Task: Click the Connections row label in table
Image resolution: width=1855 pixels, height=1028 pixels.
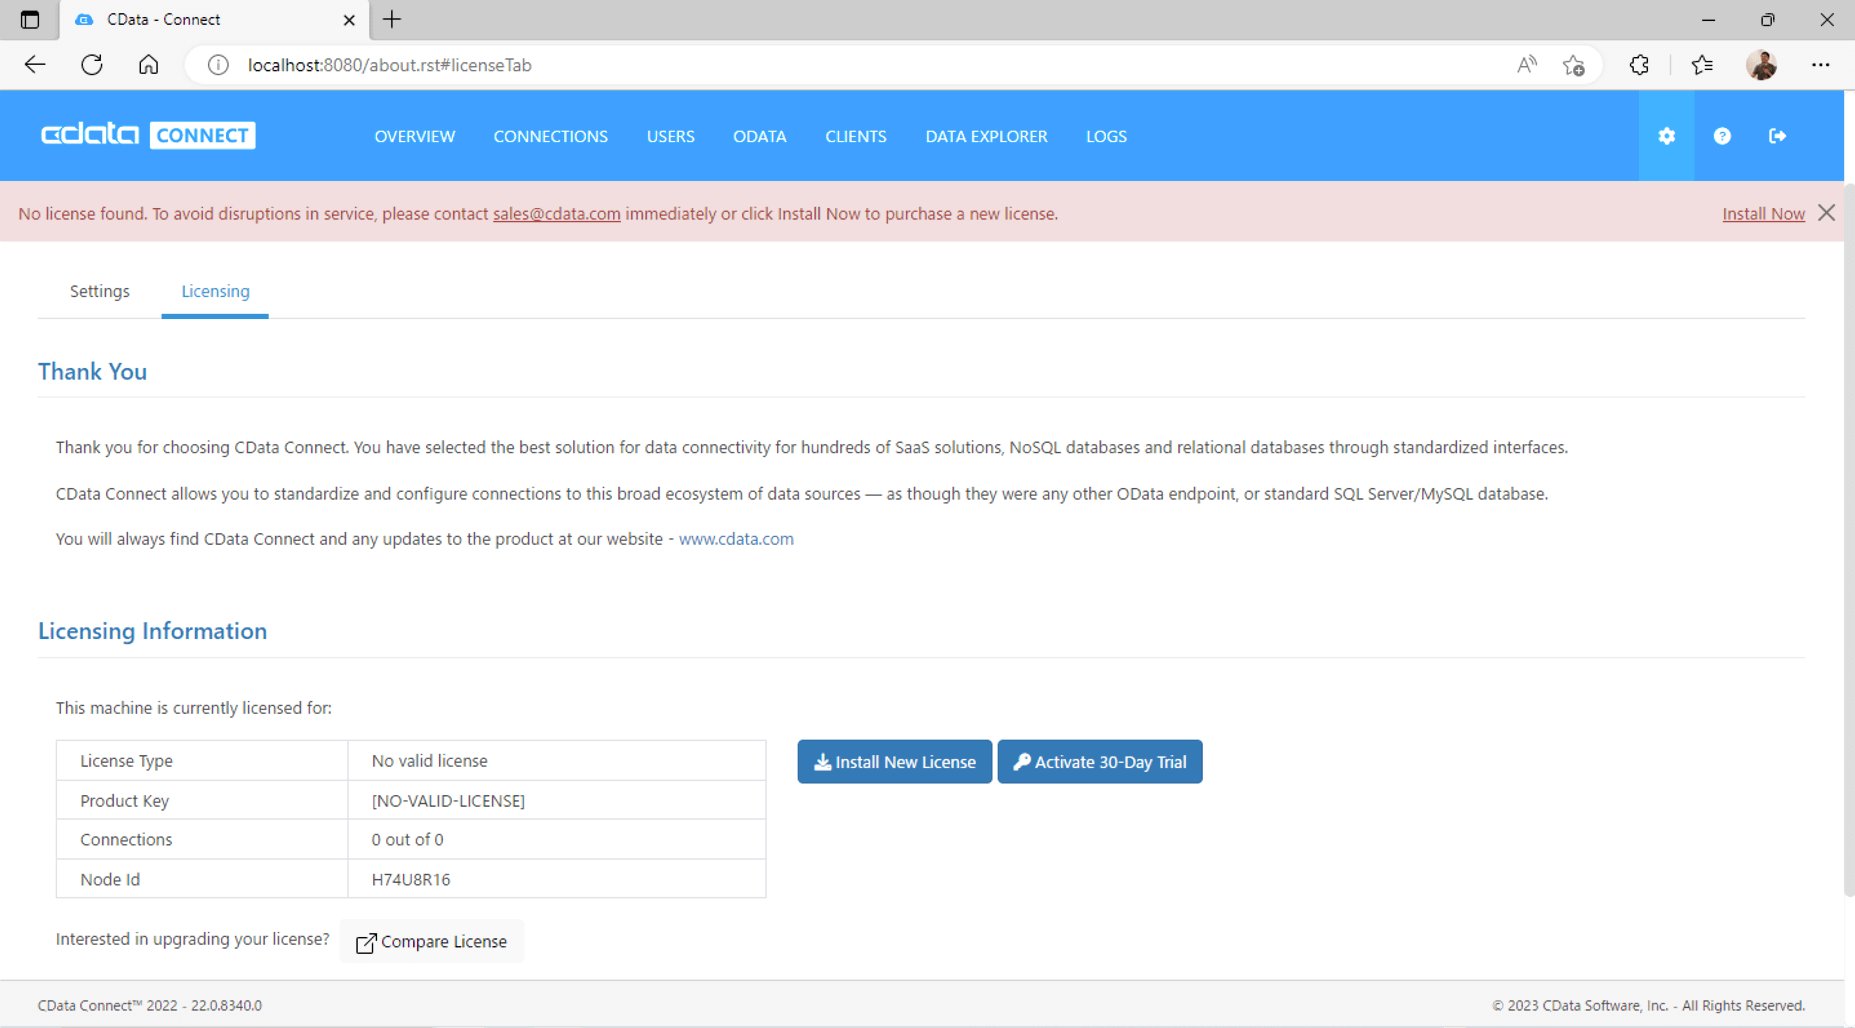Action: 126,840
